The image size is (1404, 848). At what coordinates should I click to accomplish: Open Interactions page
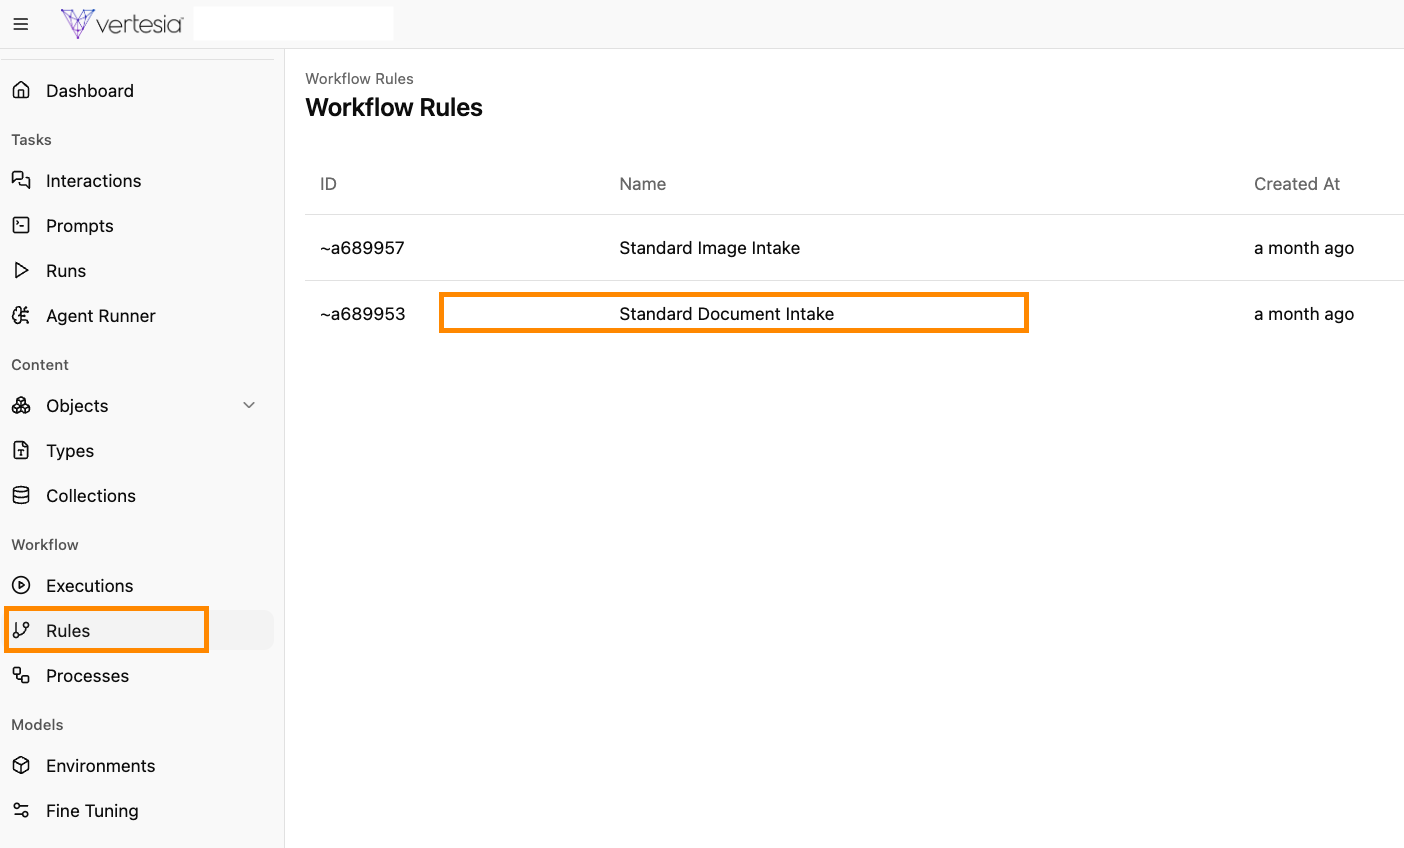(94, 180)
